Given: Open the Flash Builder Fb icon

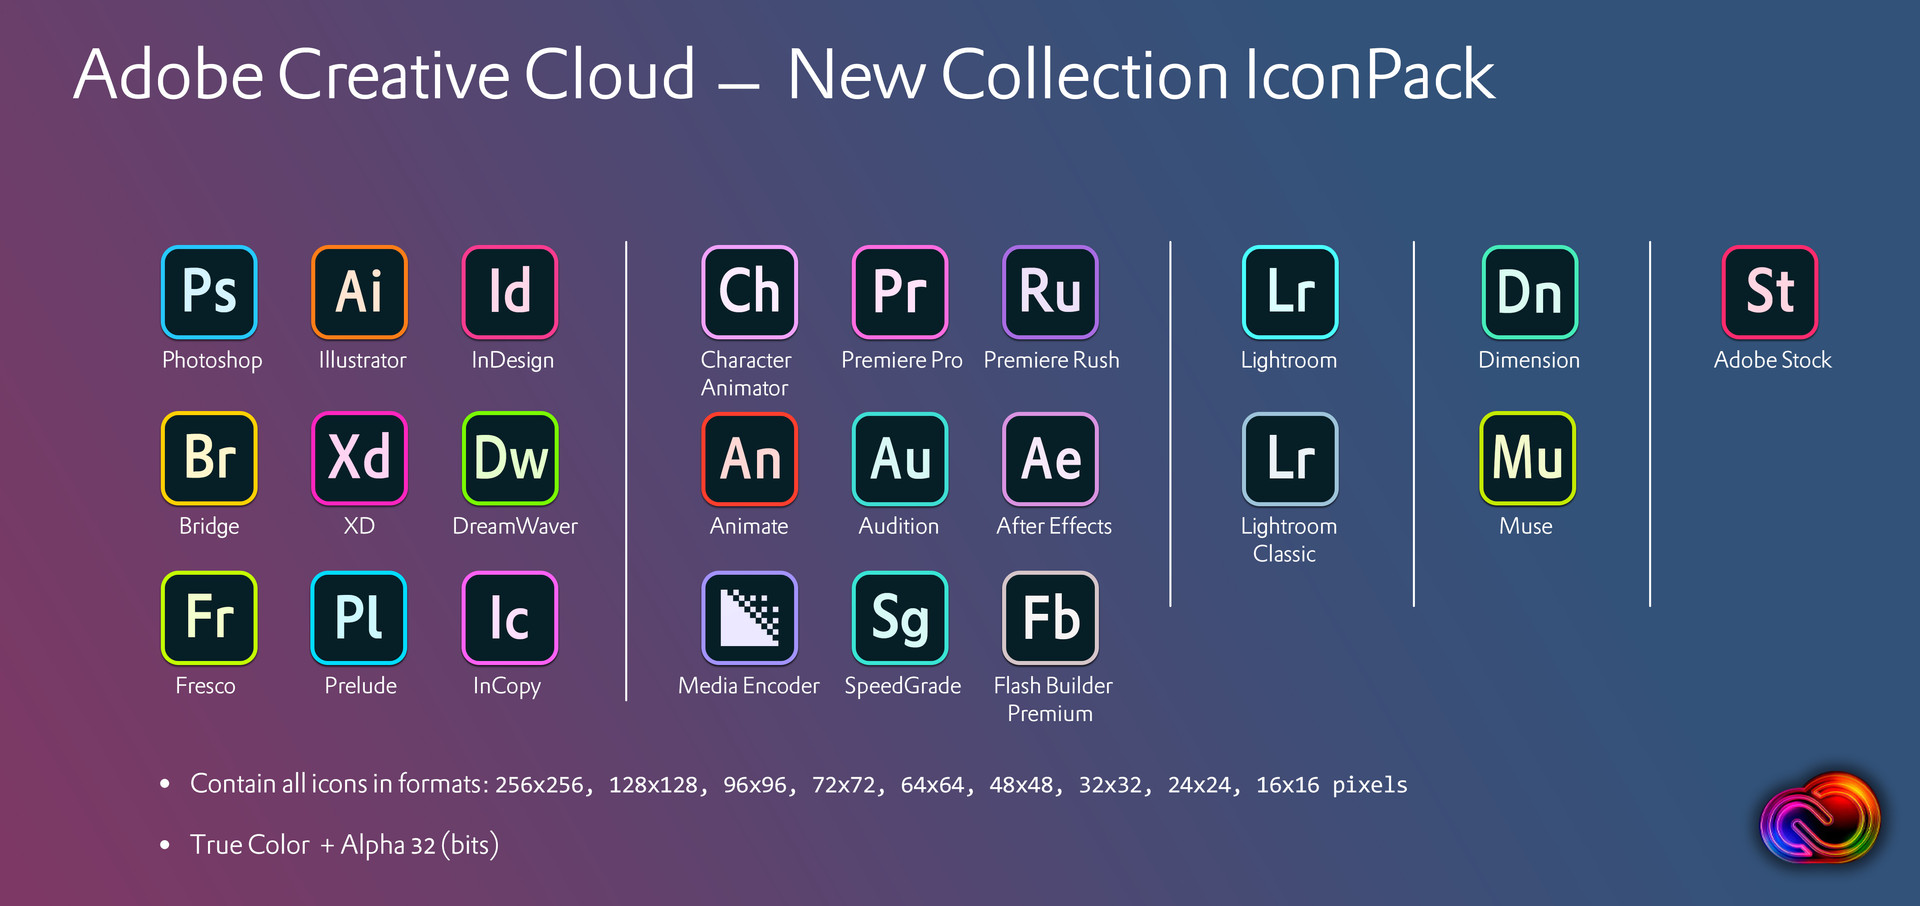Looking at the screenshot, I should point(1050,618).
